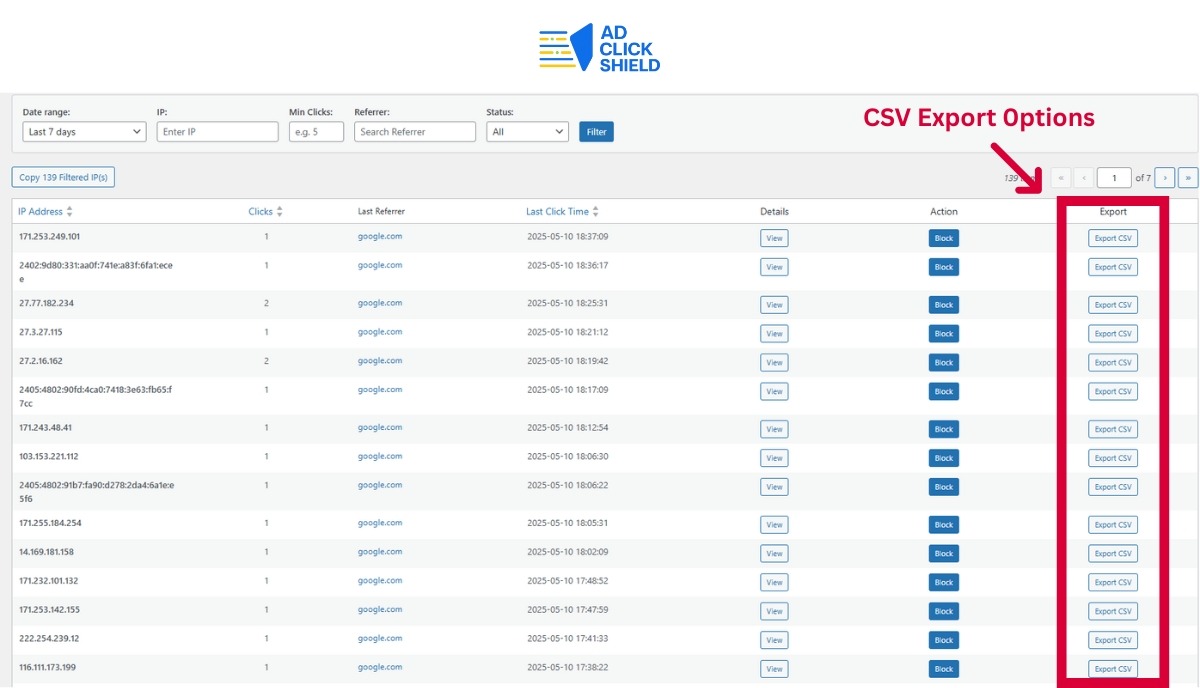Export CSV for 116.111.173.199
The height and width of the screenshot is (688, 1200).
point(1113,669)
